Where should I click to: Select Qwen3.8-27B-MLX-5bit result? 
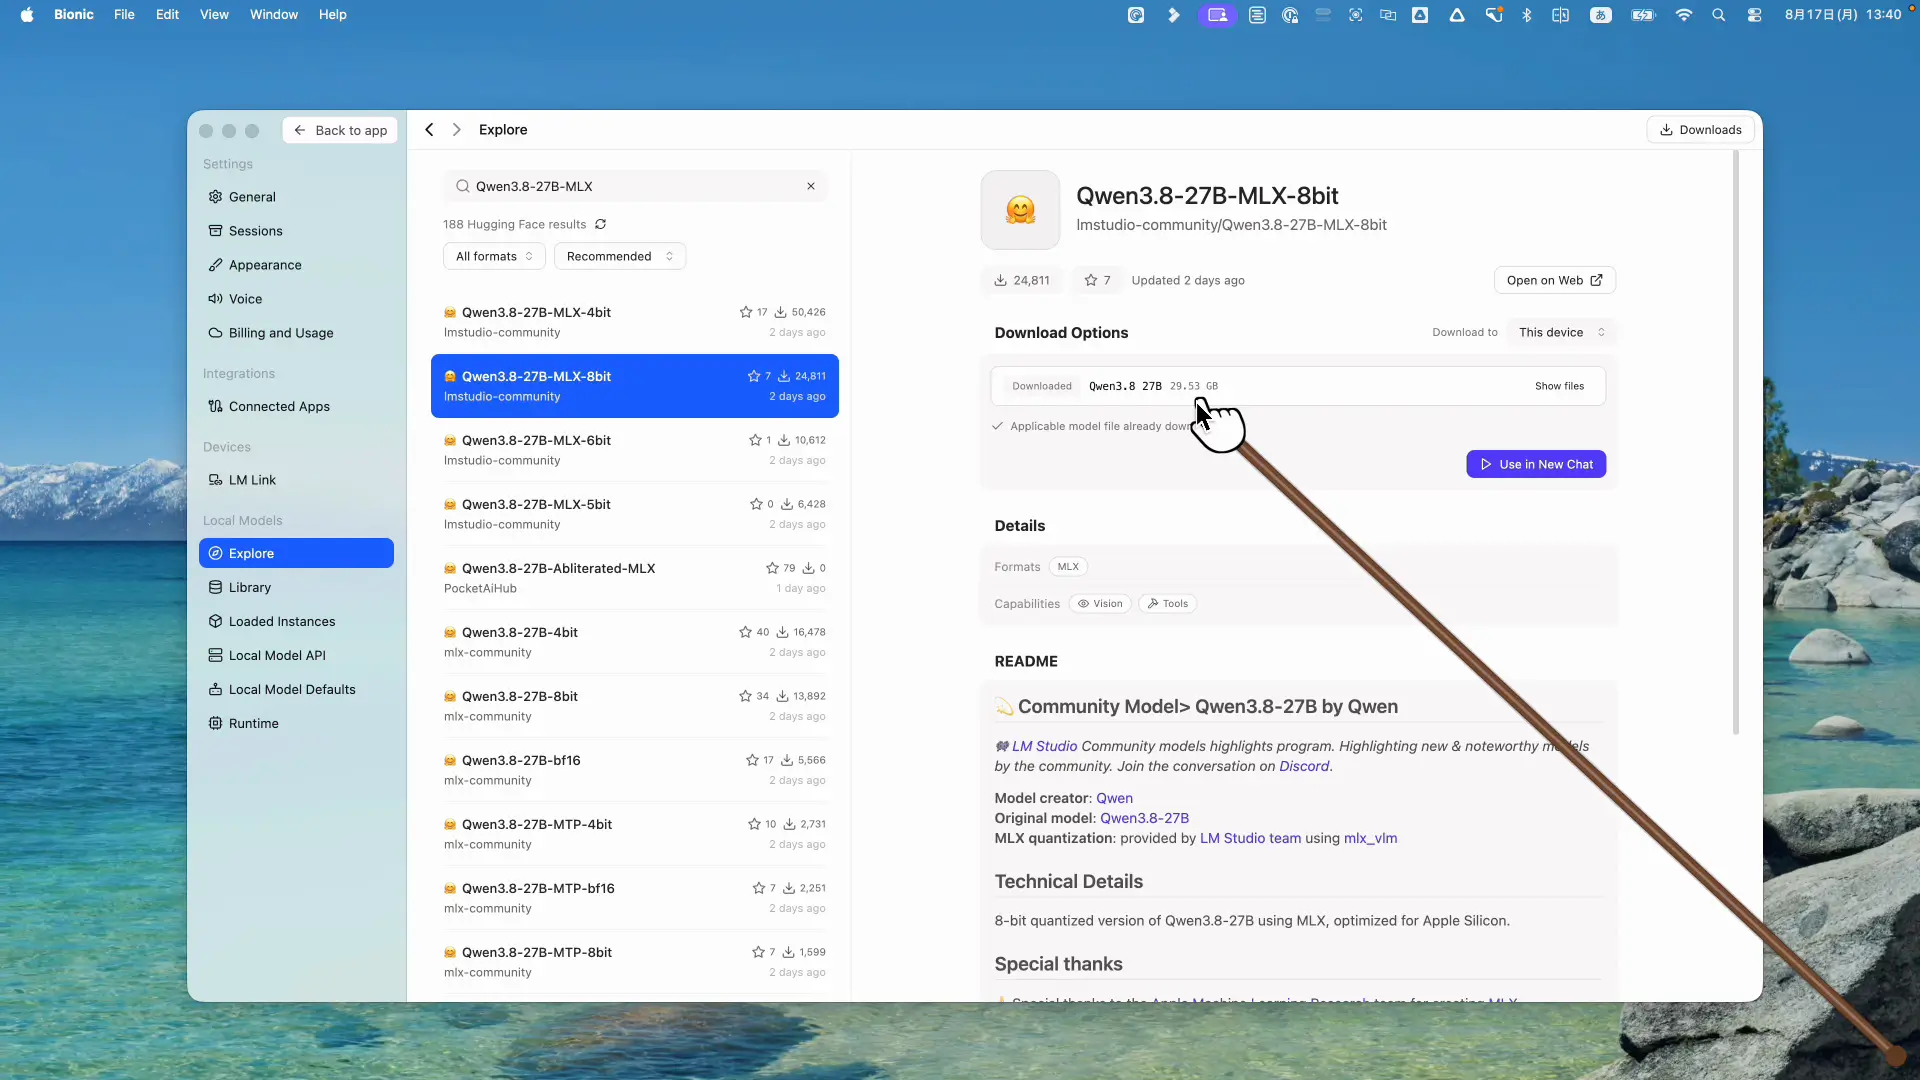pyautogui.click(x=635, y=514)
